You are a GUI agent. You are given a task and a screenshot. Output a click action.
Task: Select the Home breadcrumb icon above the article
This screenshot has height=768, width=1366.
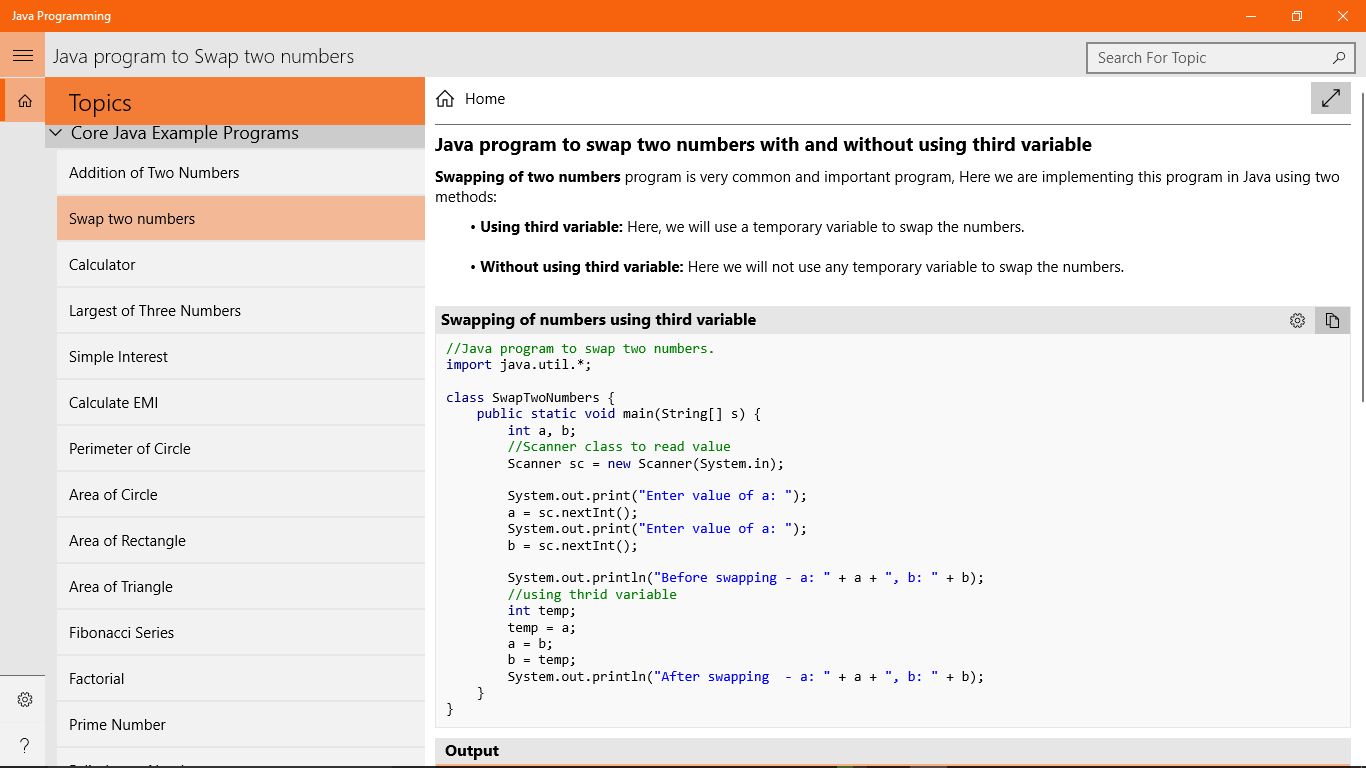tap(444, 98)
